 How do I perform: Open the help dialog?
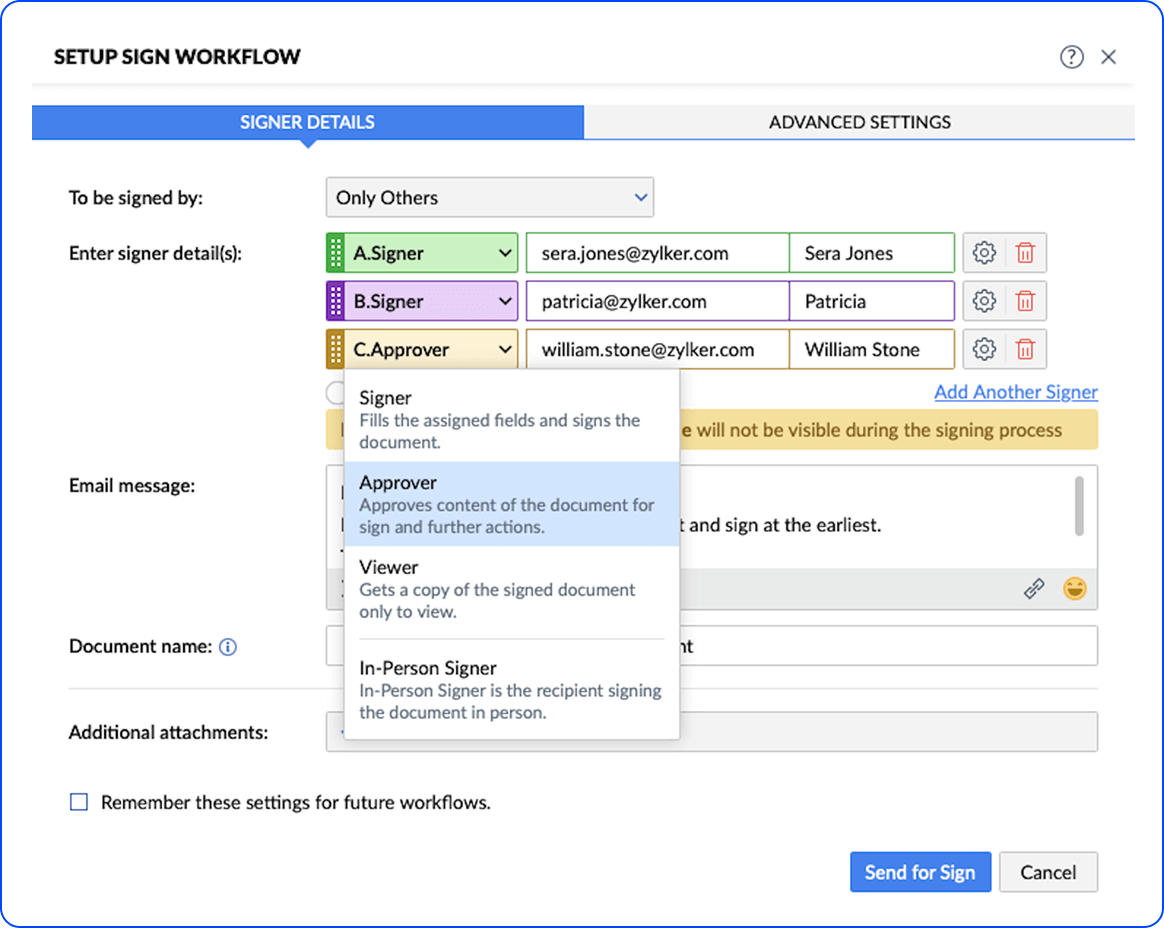point(1071,57)
